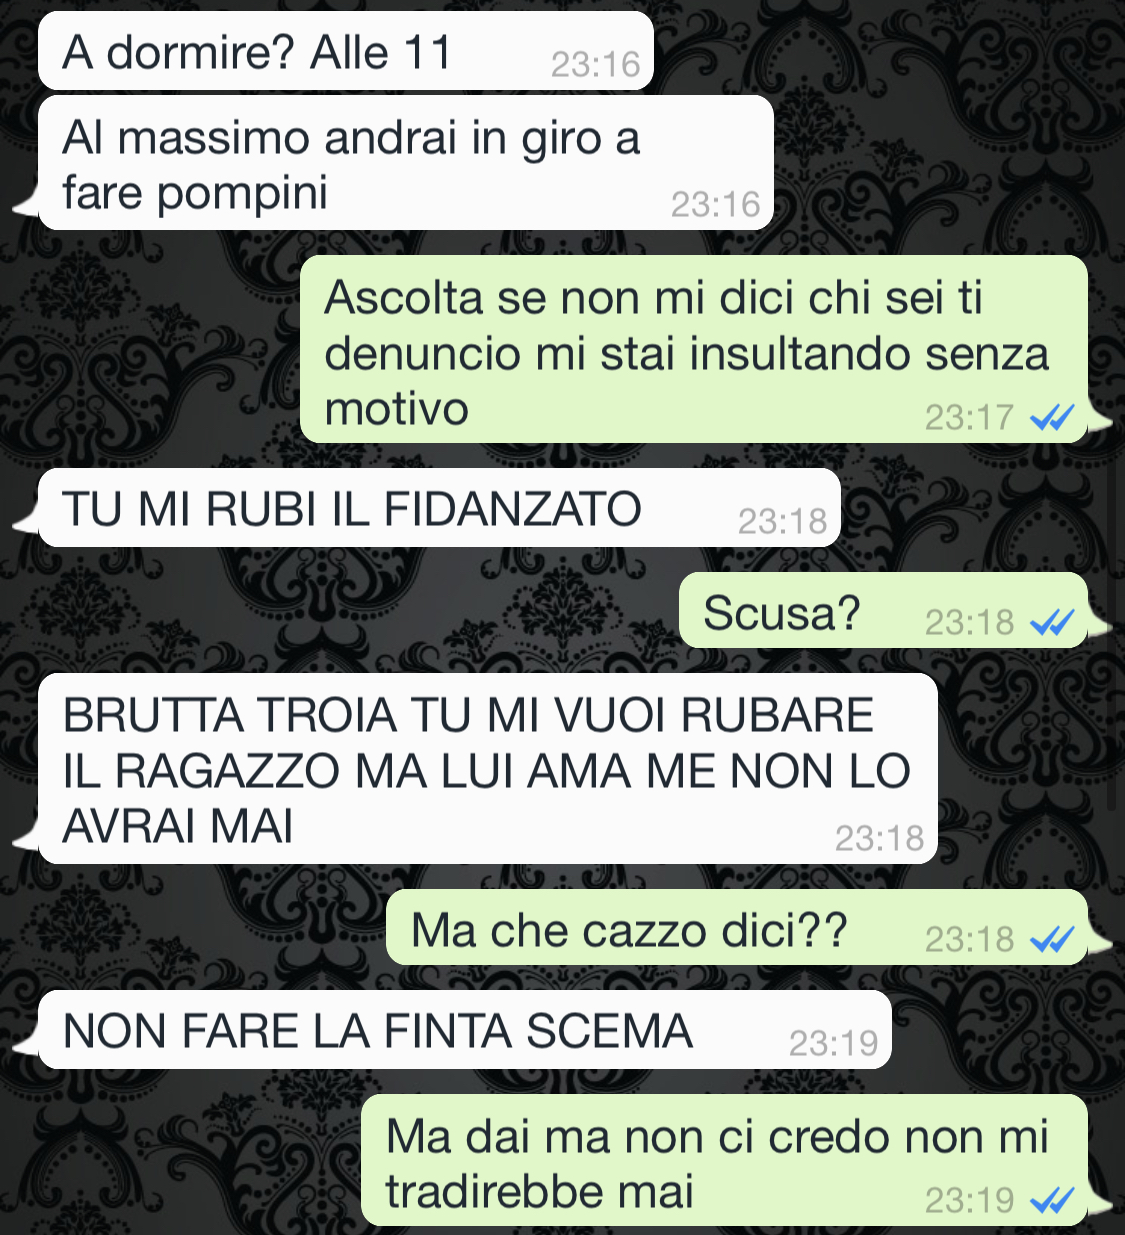Click the 23:16 timestamp on 'A dormire?' message
Viewport: 1125px width, 1235px height.
coord(595,65)
